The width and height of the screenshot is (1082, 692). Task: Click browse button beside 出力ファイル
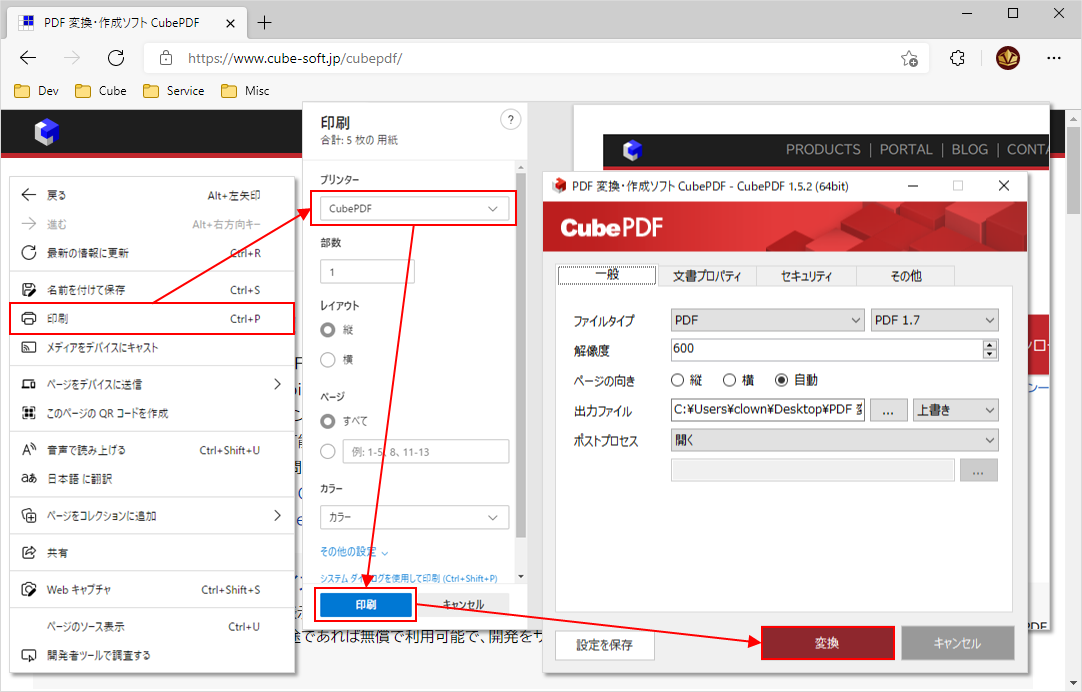point(888,410)
